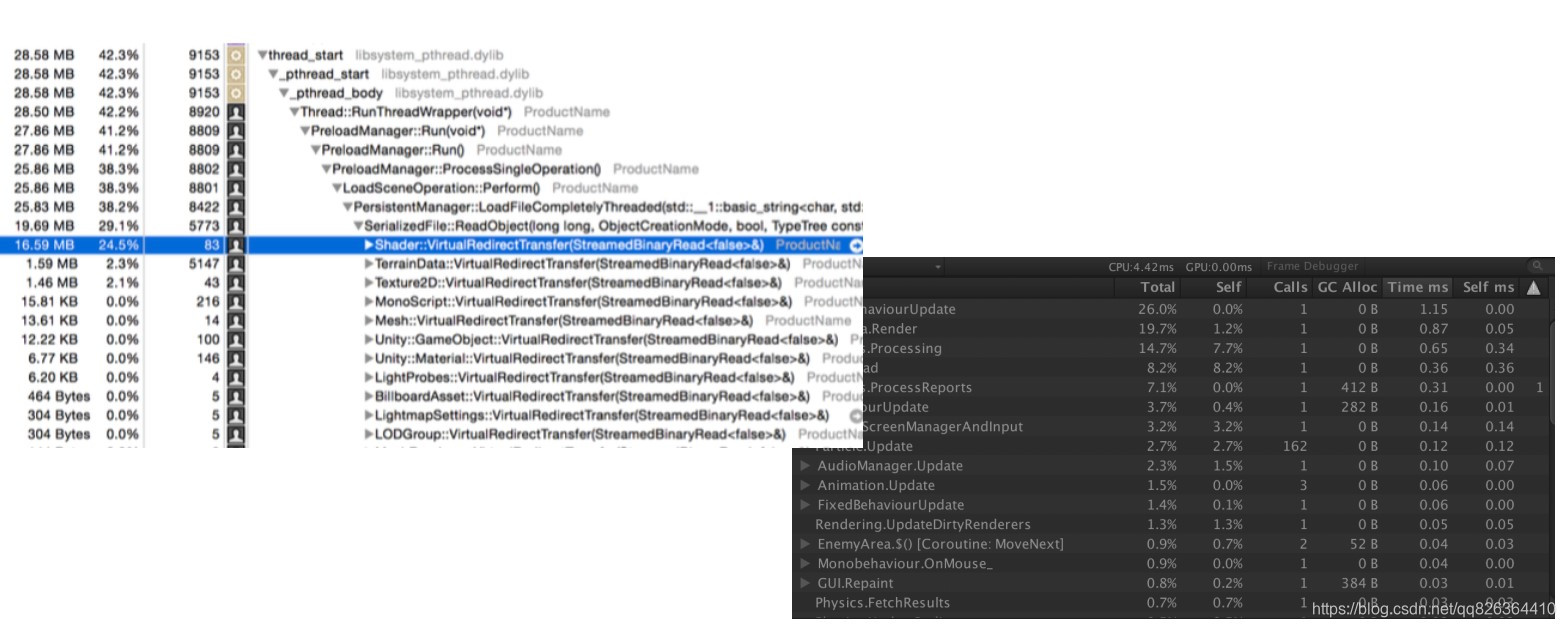Click the gear icon beside thread_start row
1566x628 pixels.
click(236, 55)
